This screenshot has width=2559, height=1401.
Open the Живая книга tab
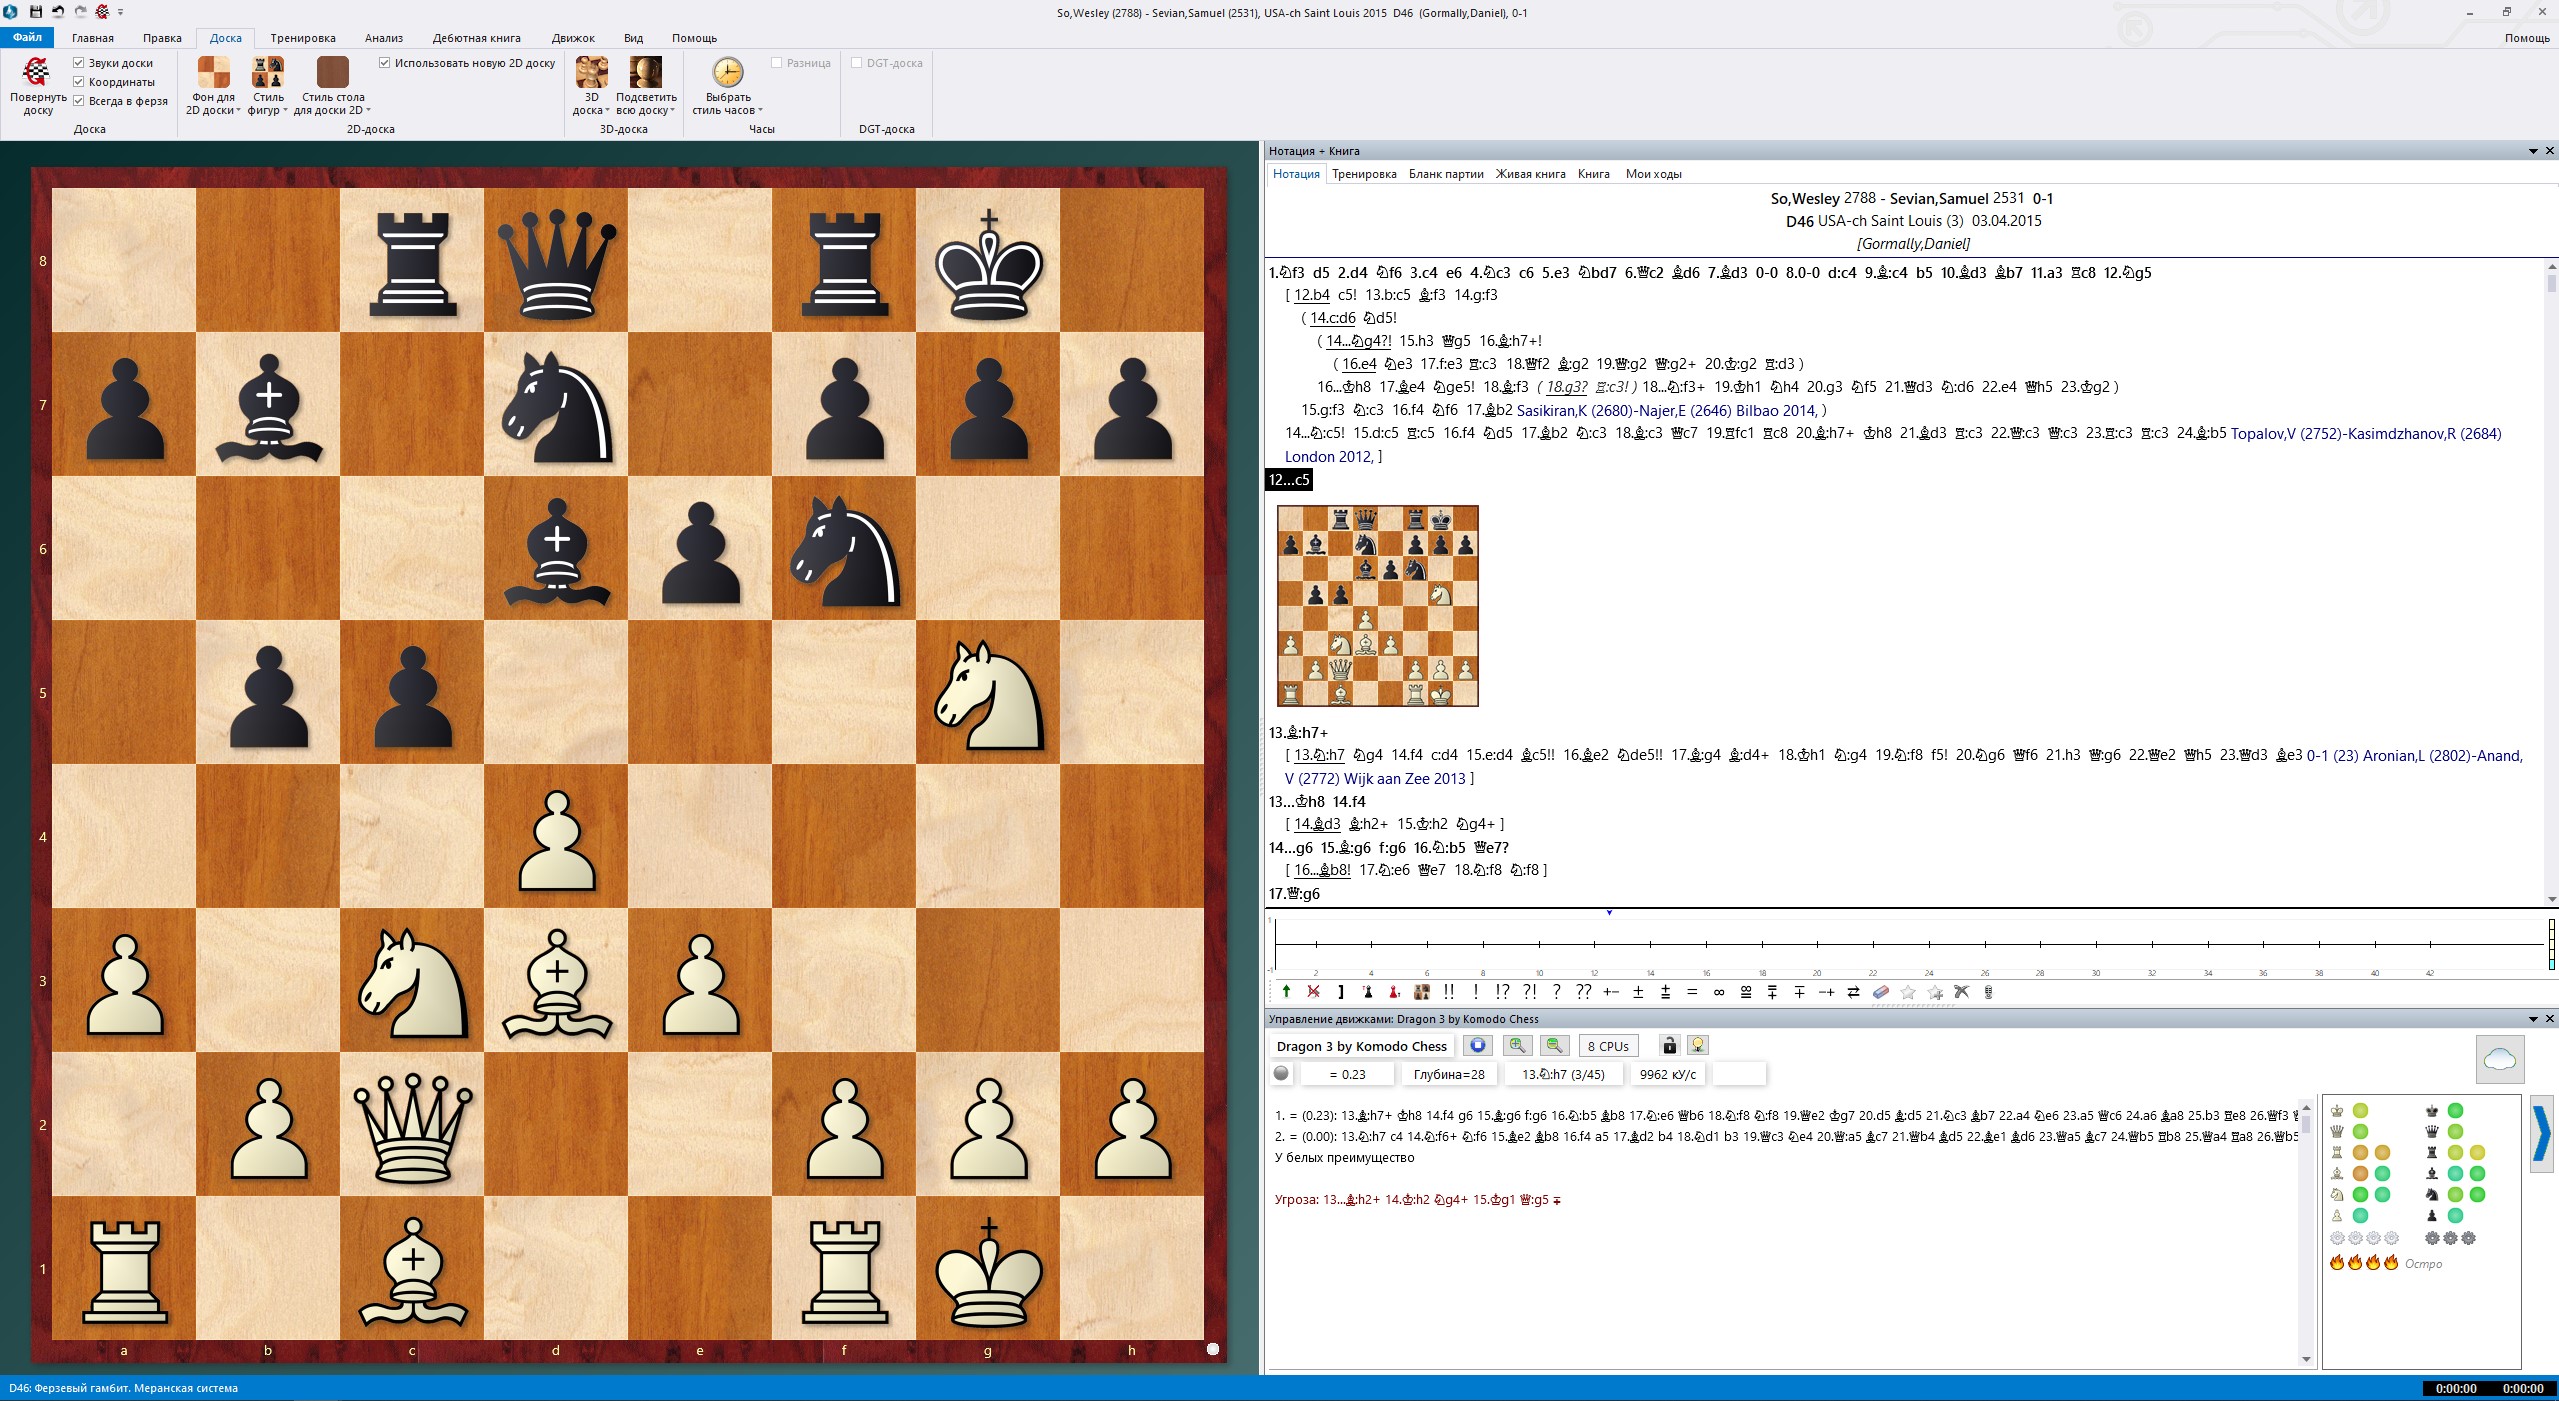click(x=1530, y=174)
